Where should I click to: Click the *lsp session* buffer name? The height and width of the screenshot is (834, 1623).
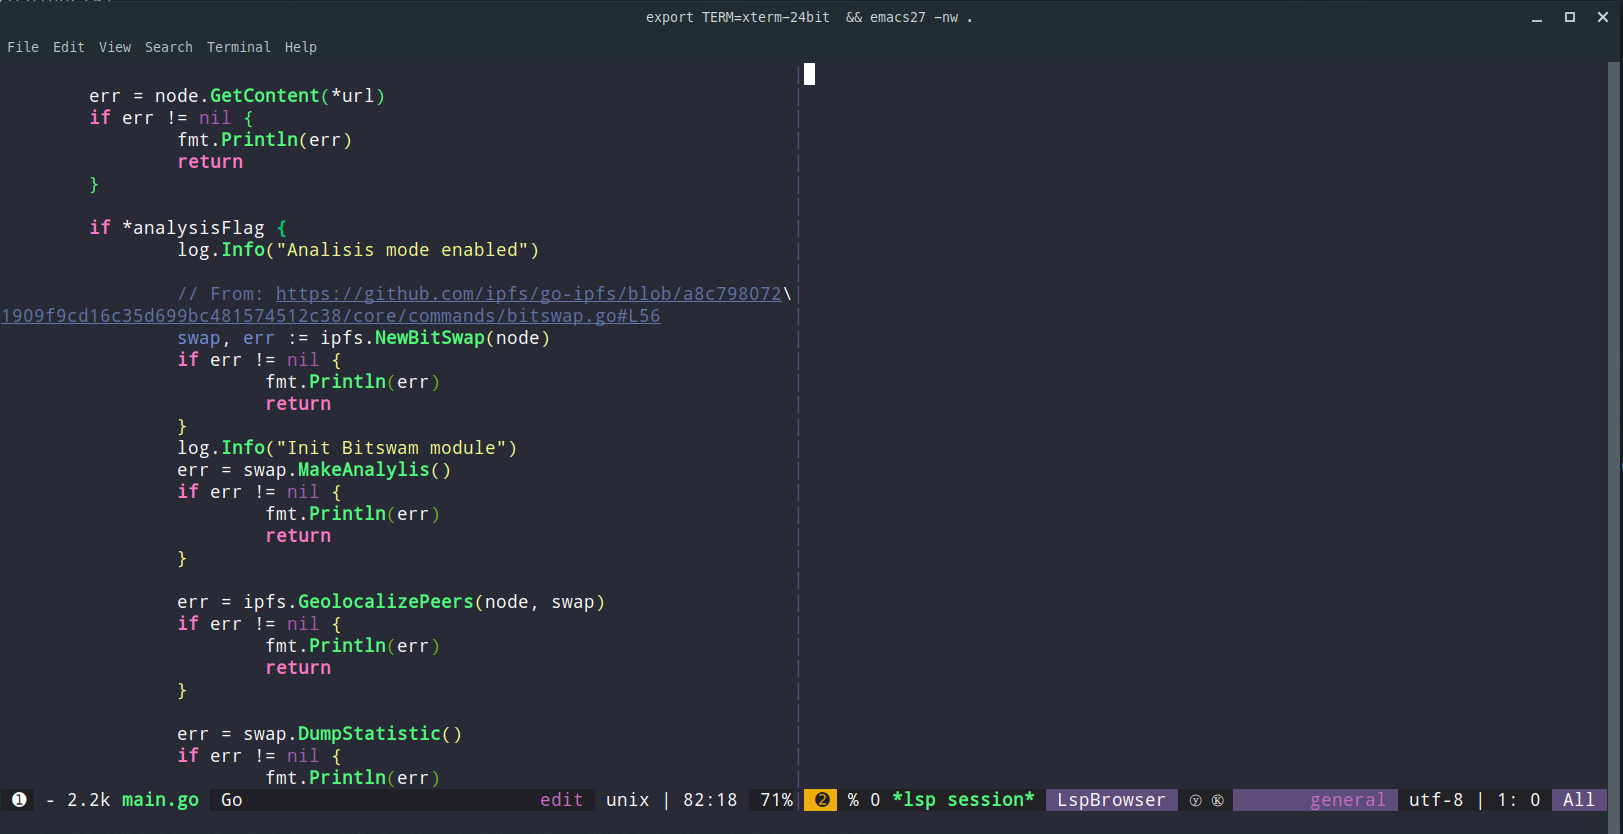963,800
